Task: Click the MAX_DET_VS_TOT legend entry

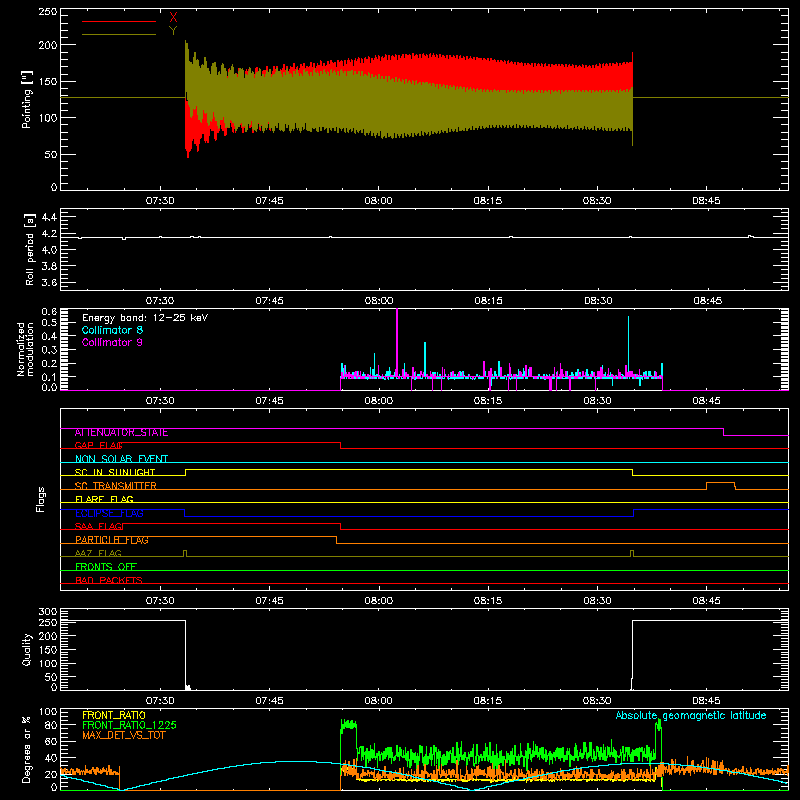Action: point(124,735)
